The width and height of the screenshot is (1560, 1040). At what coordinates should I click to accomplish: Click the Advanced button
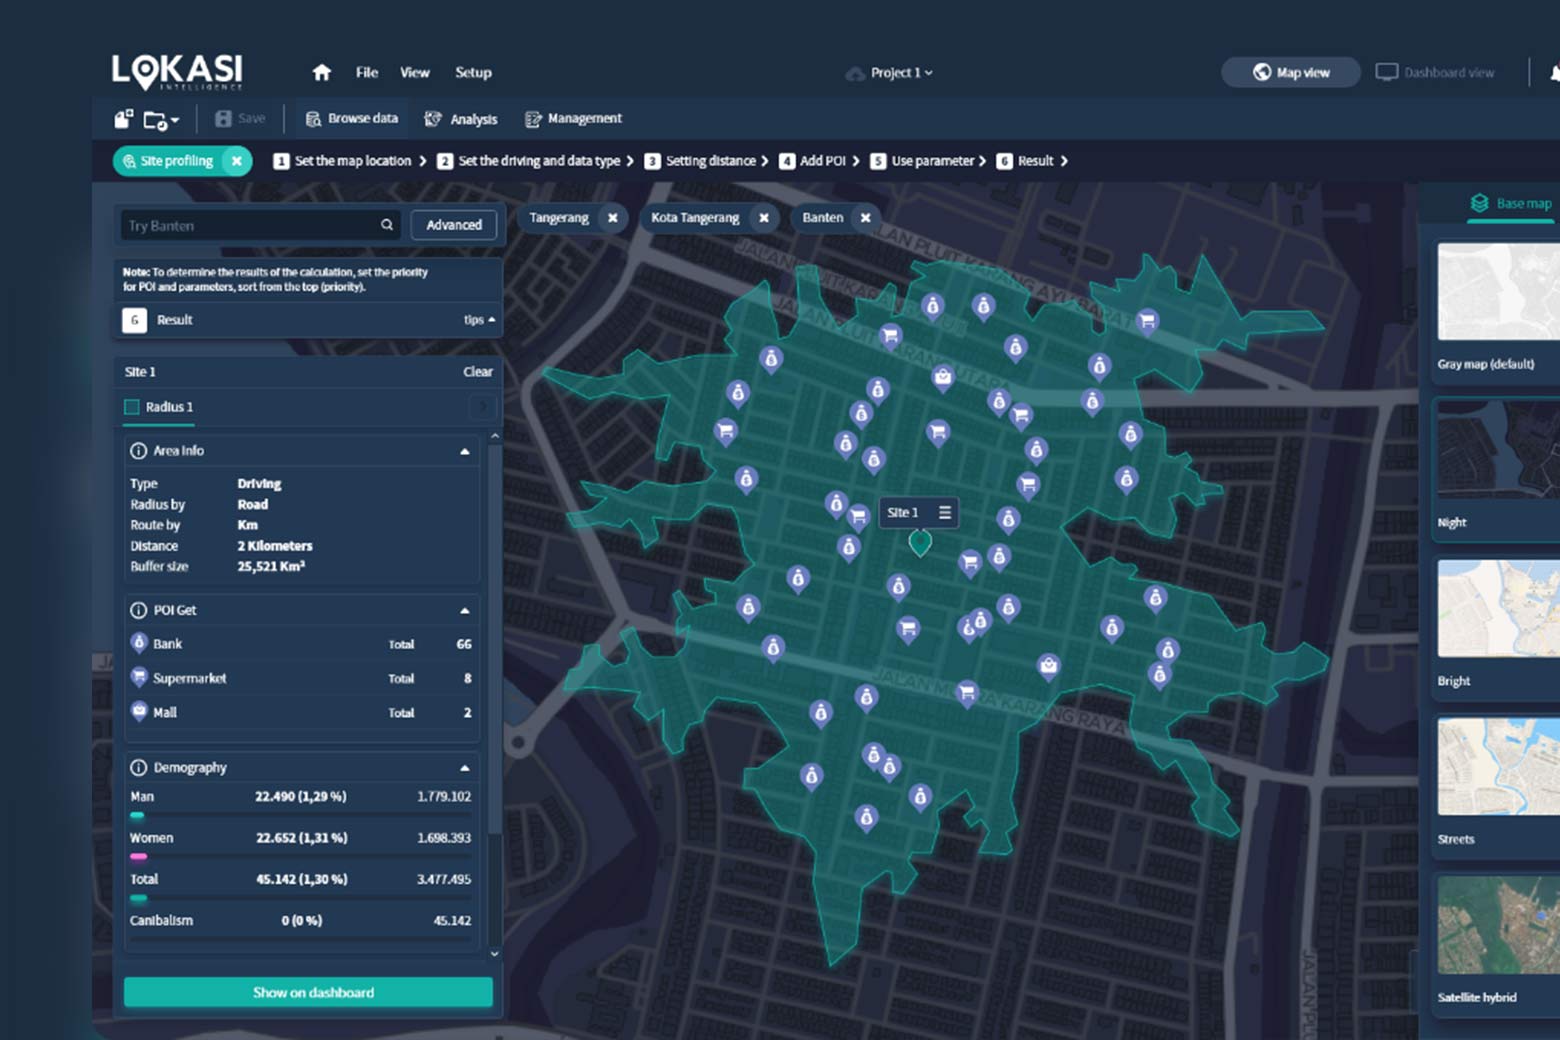tap(454, 225)
